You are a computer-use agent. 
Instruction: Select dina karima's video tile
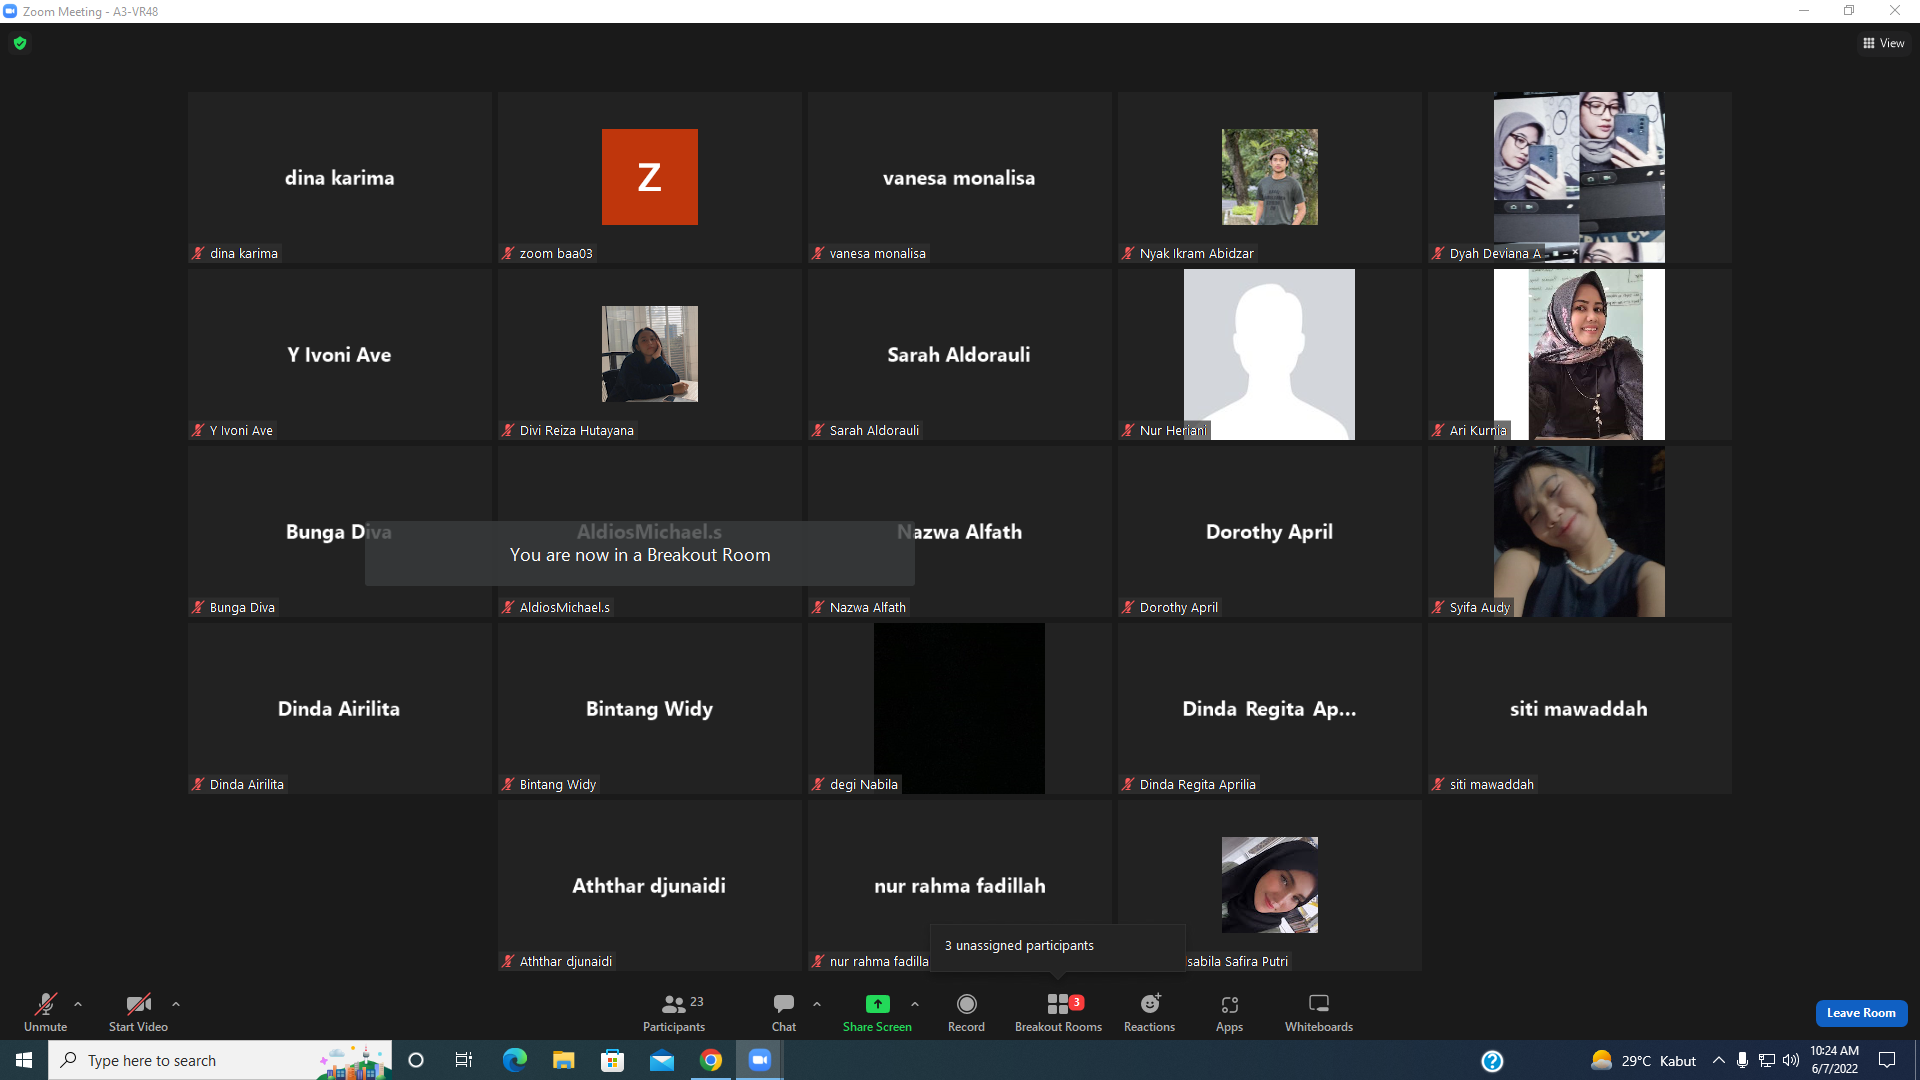pos(340,177)
